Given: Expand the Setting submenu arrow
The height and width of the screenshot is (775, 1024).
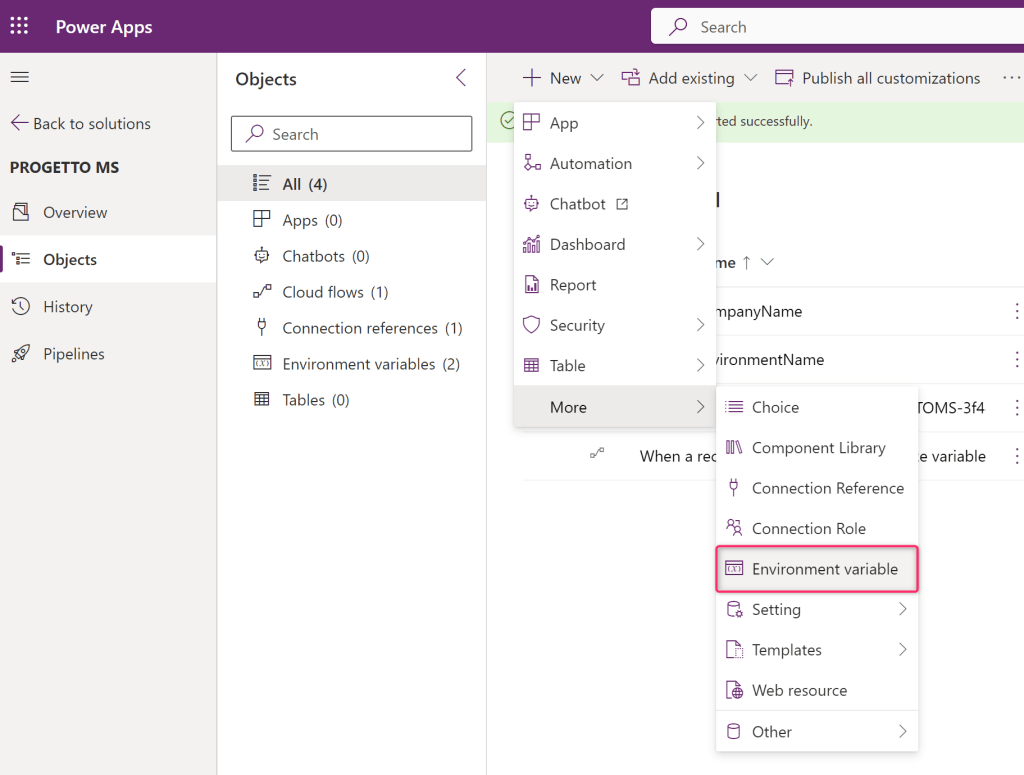Looking at the screenshot, I should pos(902,609).
